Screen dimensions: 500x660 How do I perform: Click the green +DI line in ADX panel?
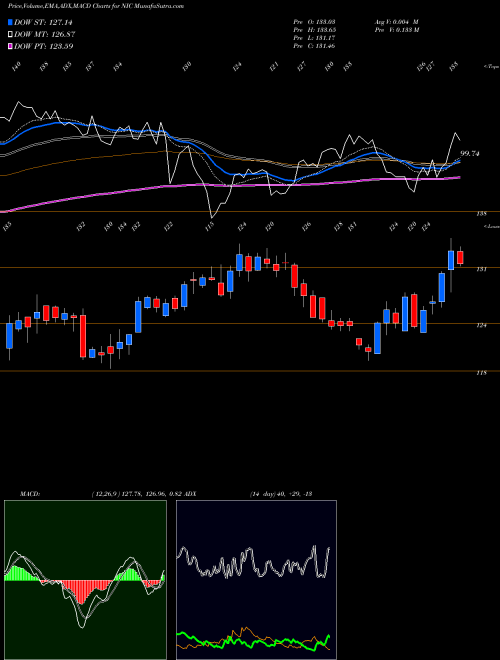point(253,641)
